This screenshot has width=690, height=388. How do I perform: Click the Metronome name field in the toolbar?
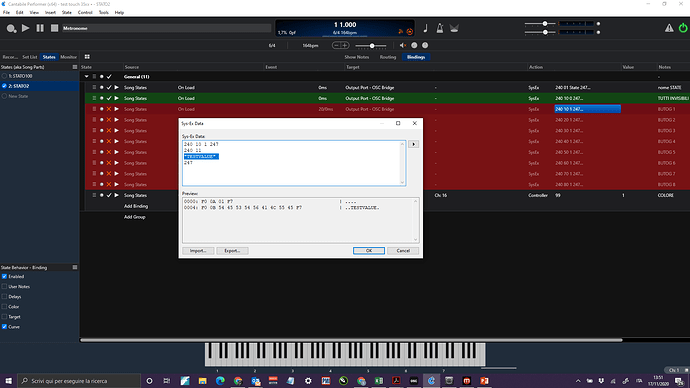(166, 28)
